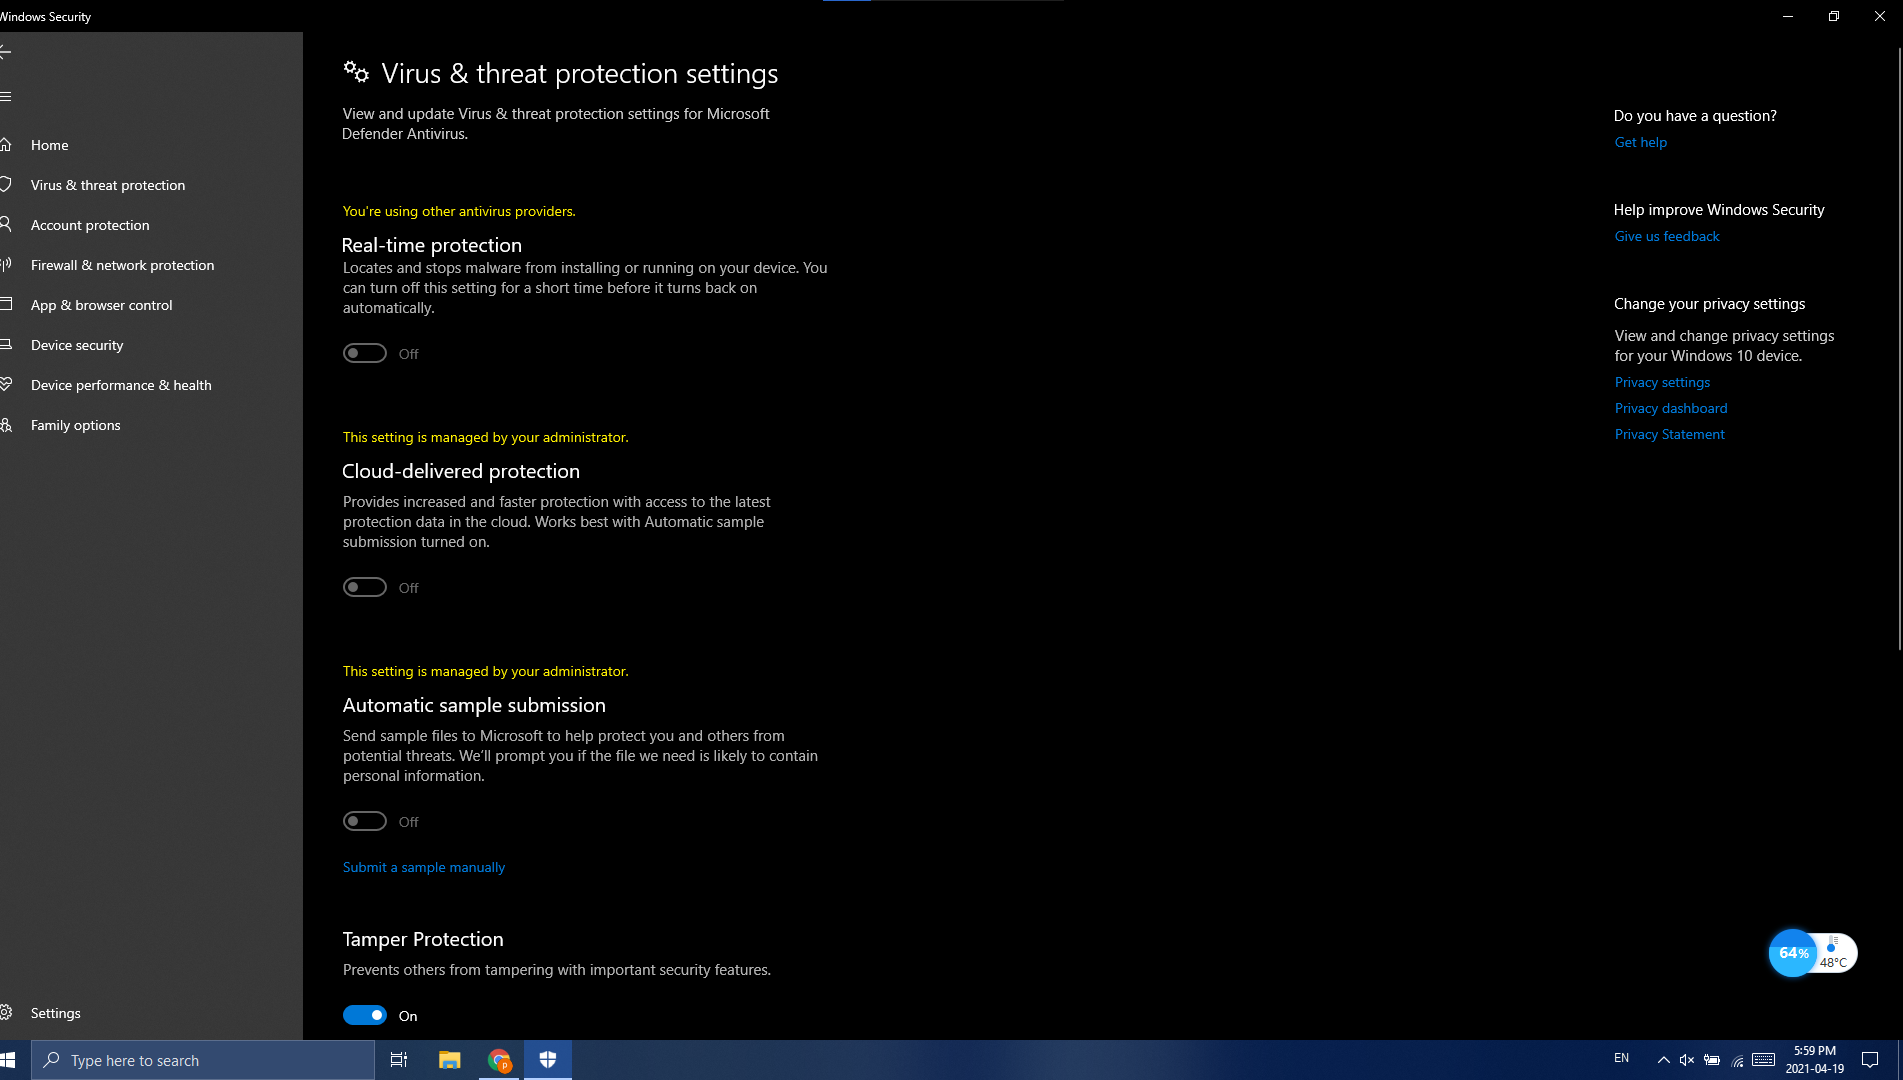The width and height of the screenshot is (1903, 1080).
Task: Open Device performance & health section
Action: 121,385
